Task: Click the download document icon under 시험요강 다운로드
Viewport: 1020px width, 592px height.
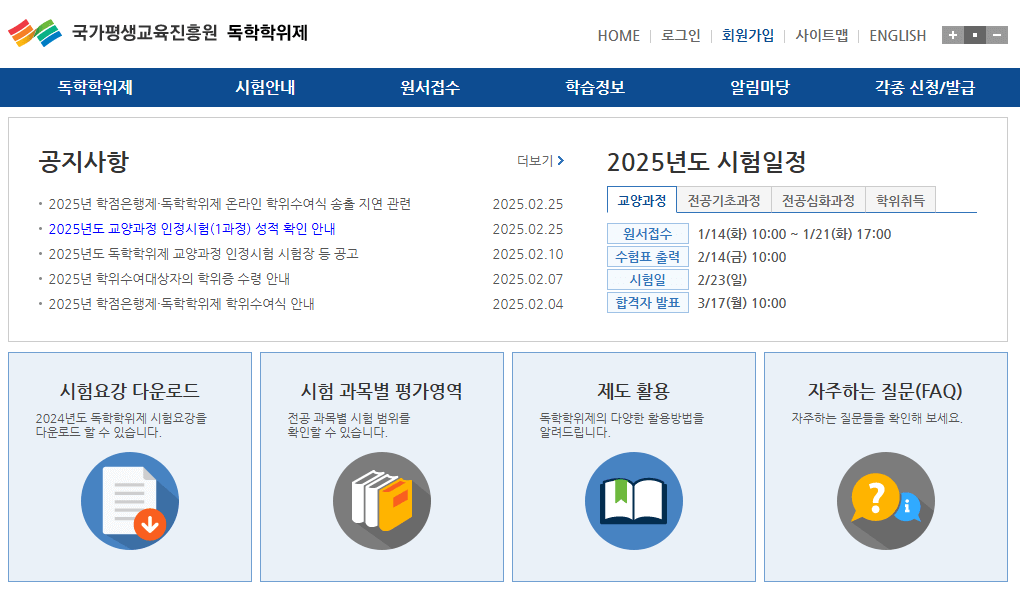Action: (x=130, y=500)
